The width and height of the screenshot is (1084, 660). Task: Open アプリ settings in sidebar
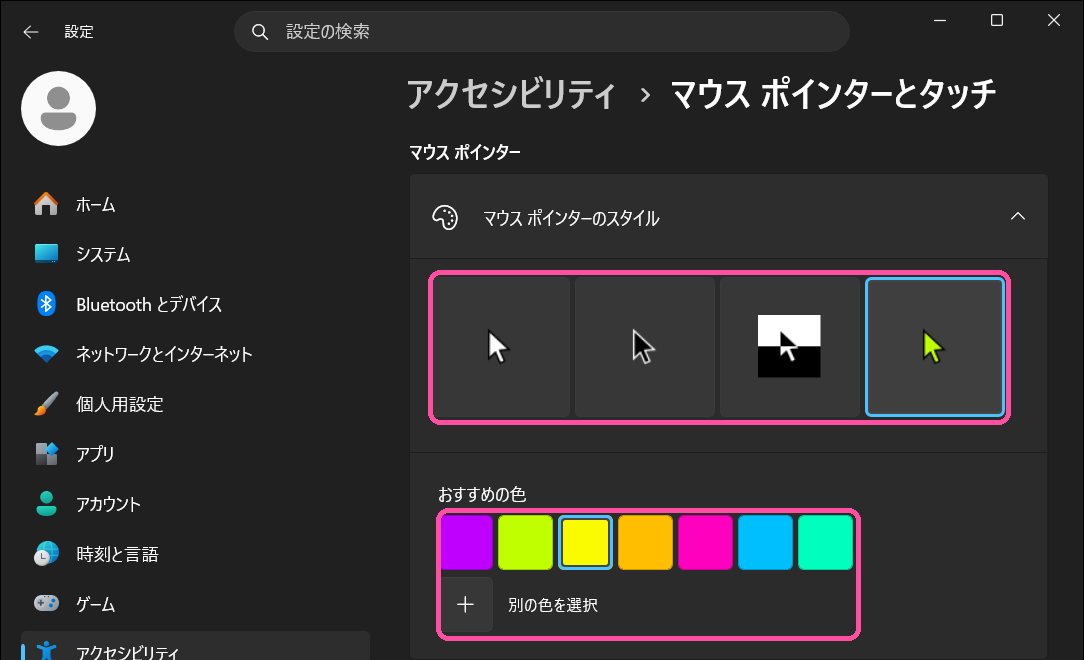click(x=195, y=454)
